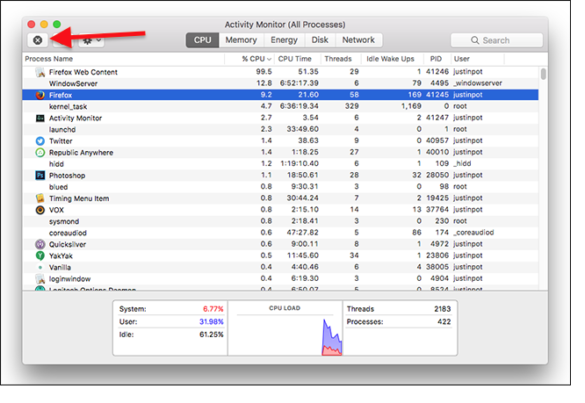
Task: Open the Energy tab
Action: click(x=284, y=40)
